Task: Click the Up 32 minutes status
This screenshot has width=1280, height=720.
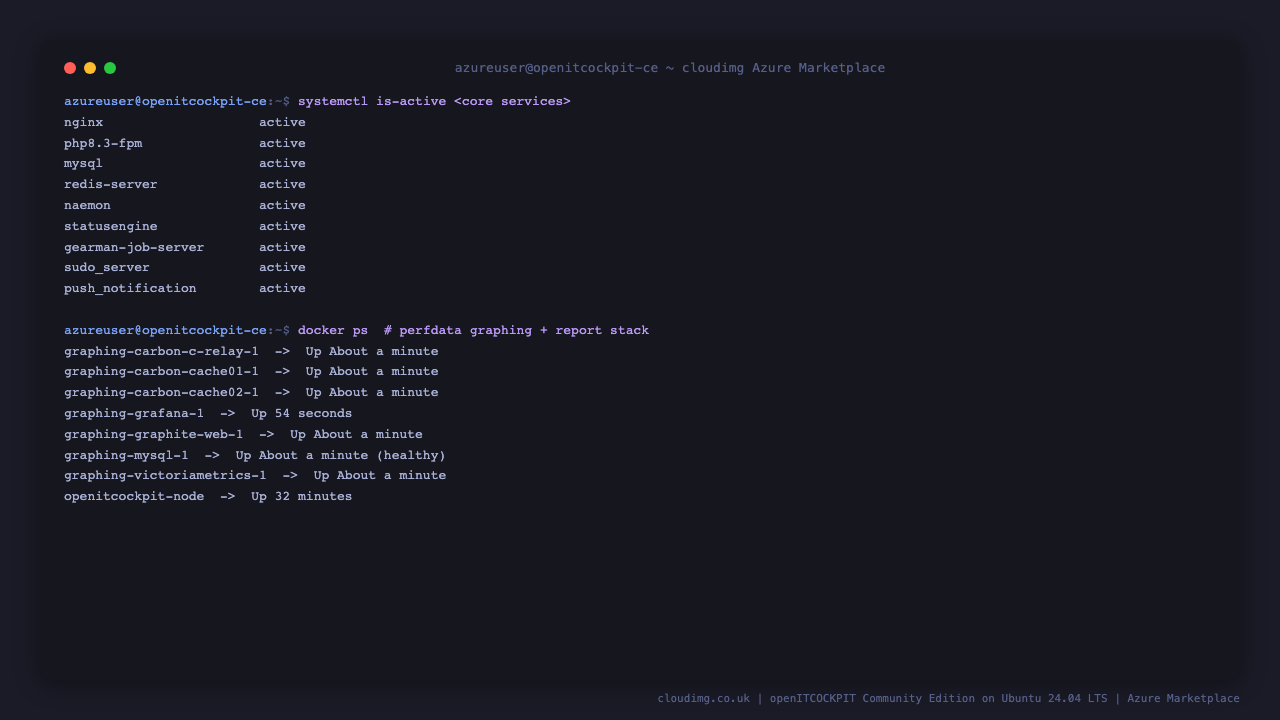Action: 302,497
